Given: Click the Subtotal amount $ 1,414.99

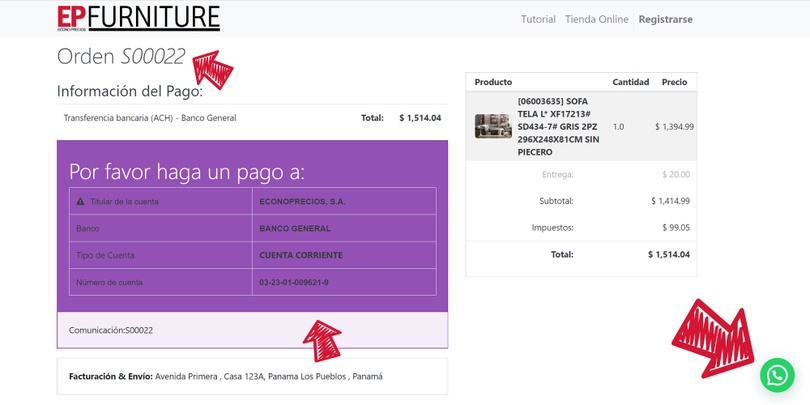Looking at the screenshot, I should [x=670, y=201].
